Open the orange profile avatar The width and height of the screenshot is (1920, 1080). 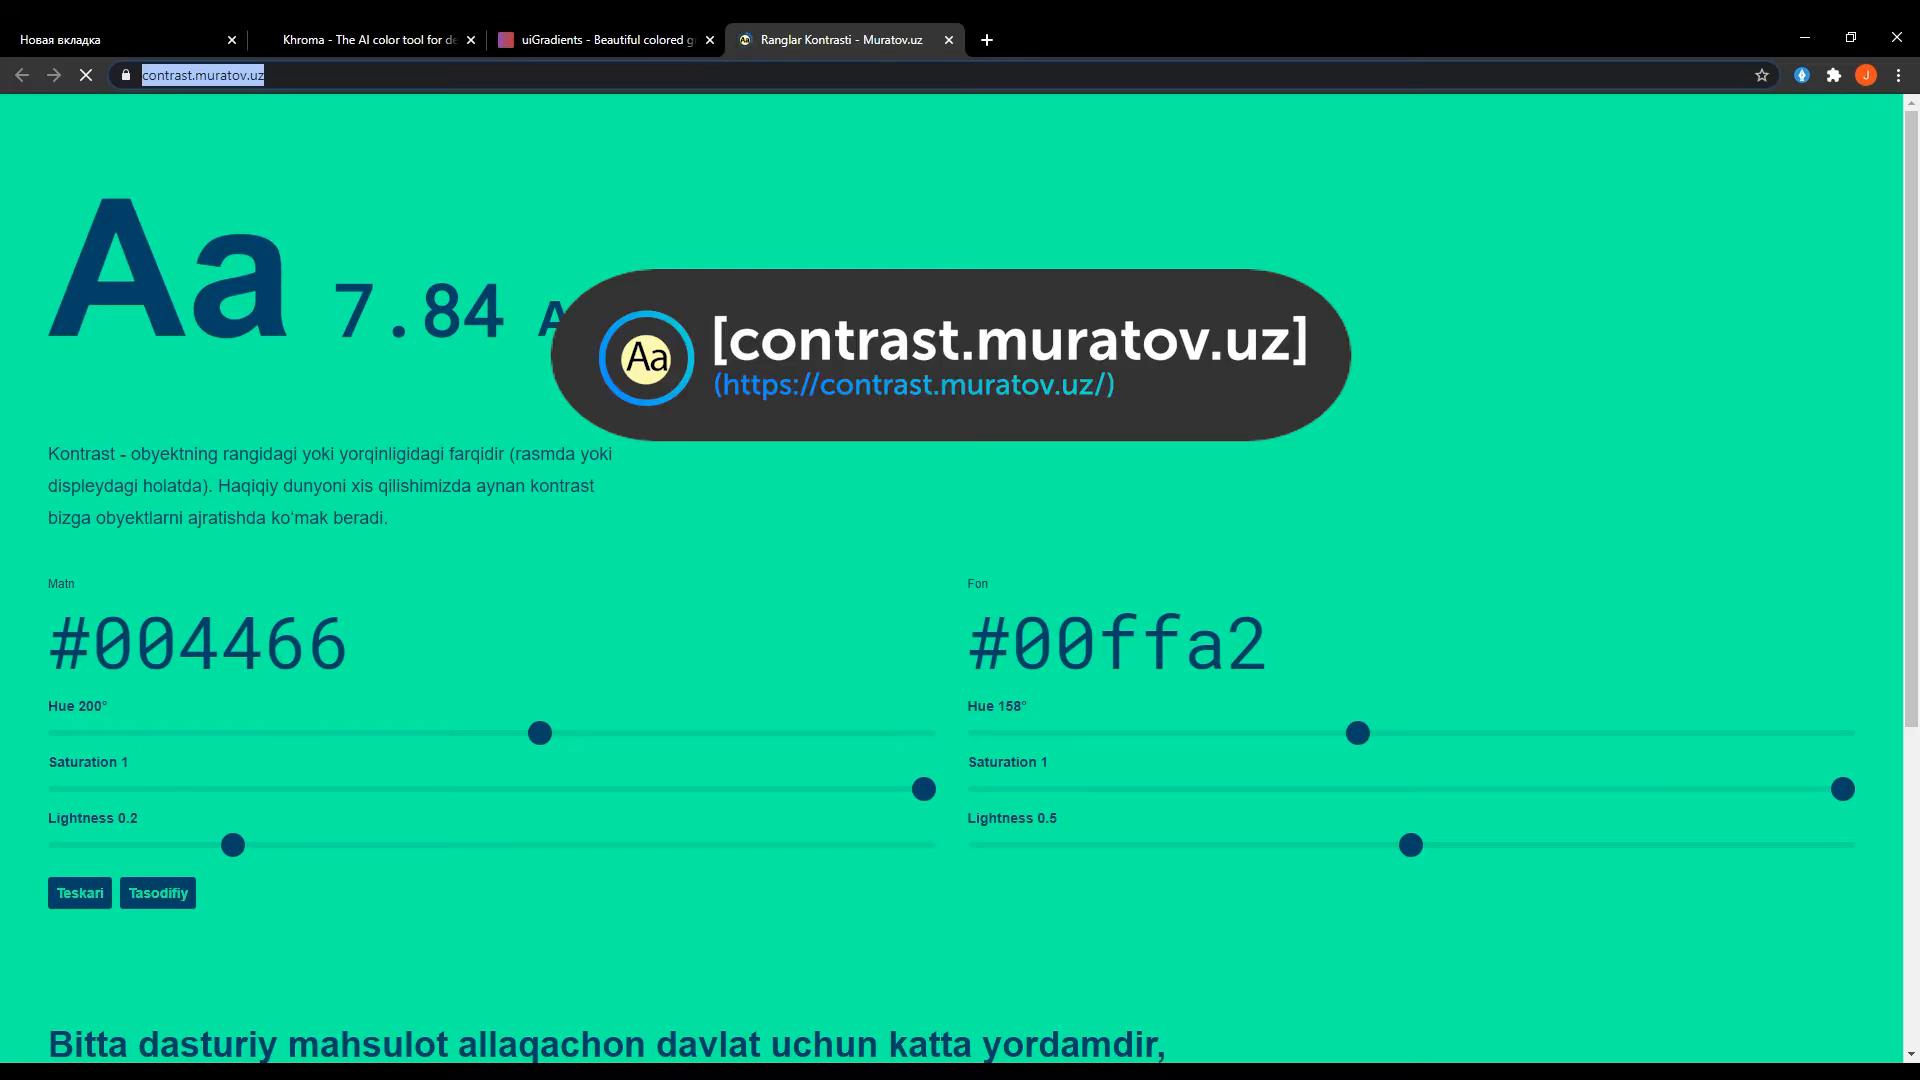tap(1866, 75)
